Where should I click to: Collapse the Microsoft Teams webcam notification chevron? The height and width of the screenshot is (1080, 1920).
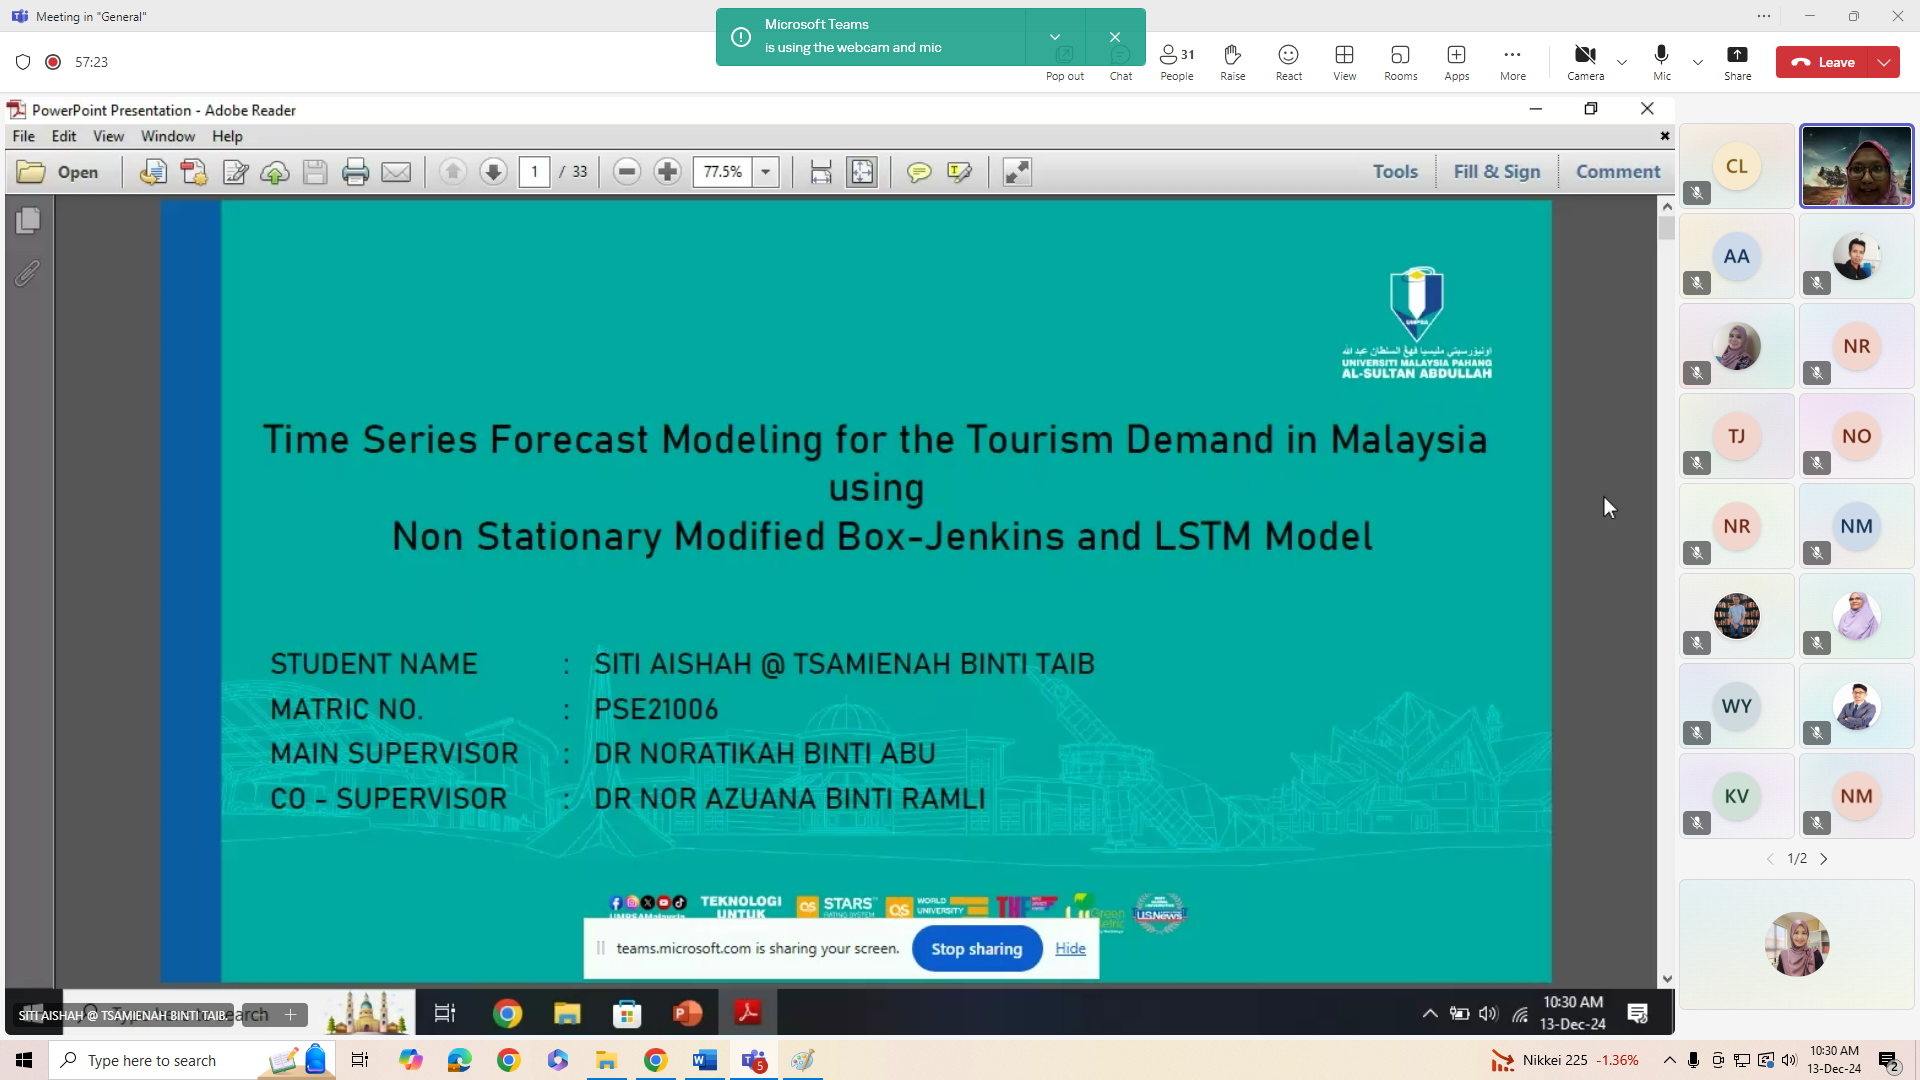pyautogui.click(x=1055, y=37)
